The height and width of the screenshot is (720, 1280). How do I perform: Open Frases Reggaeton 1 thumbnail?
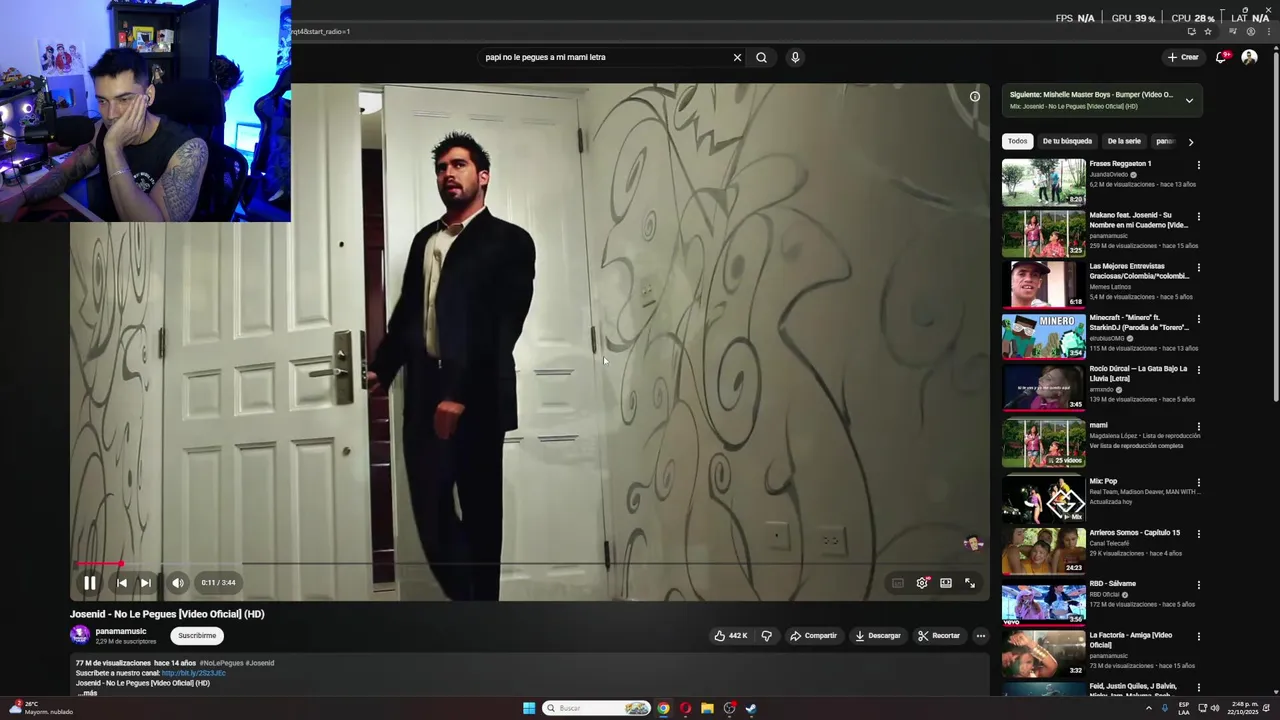[x=1043, y=182]
